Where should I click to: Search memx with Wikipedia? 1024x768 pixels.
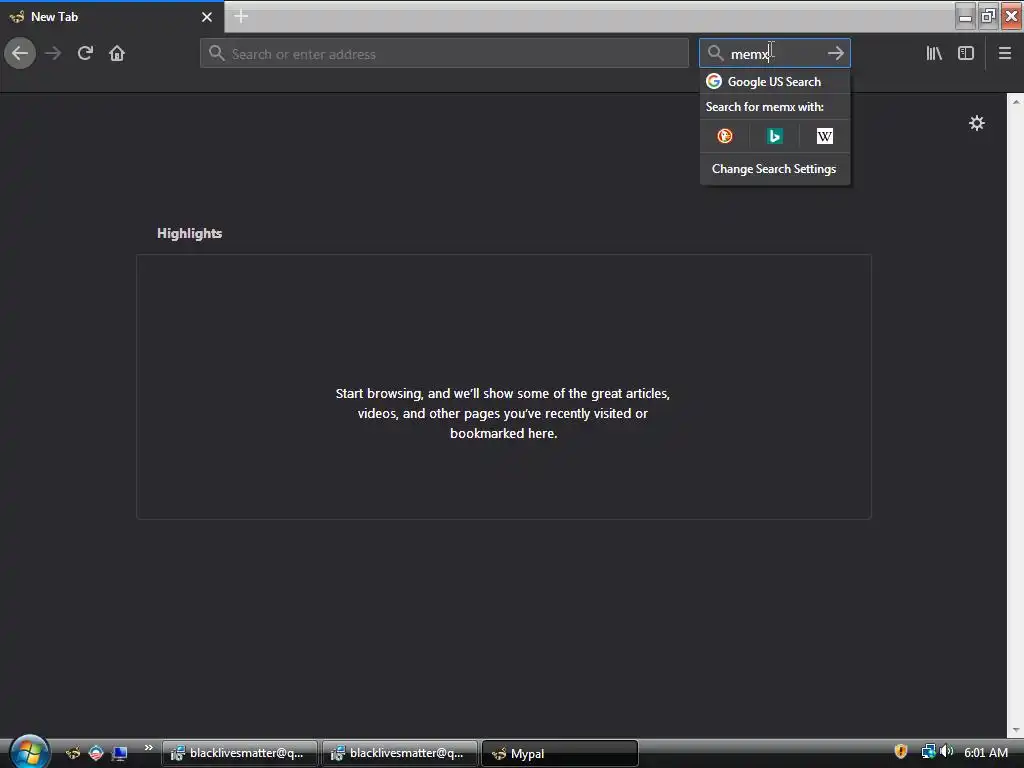click(825, 136)
